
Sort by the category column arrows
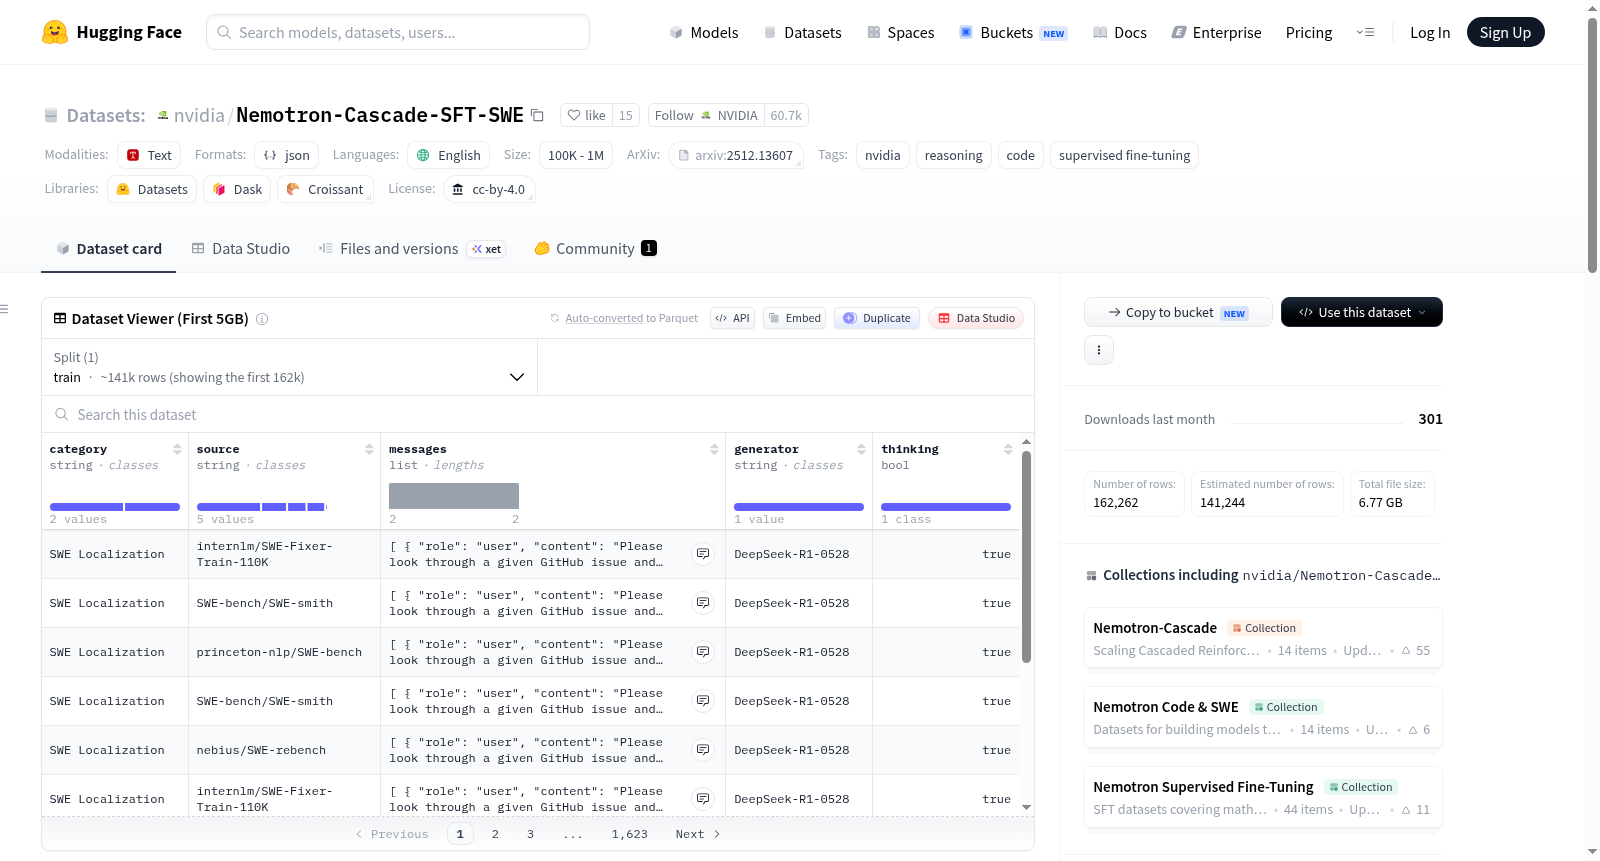point(177,449)
